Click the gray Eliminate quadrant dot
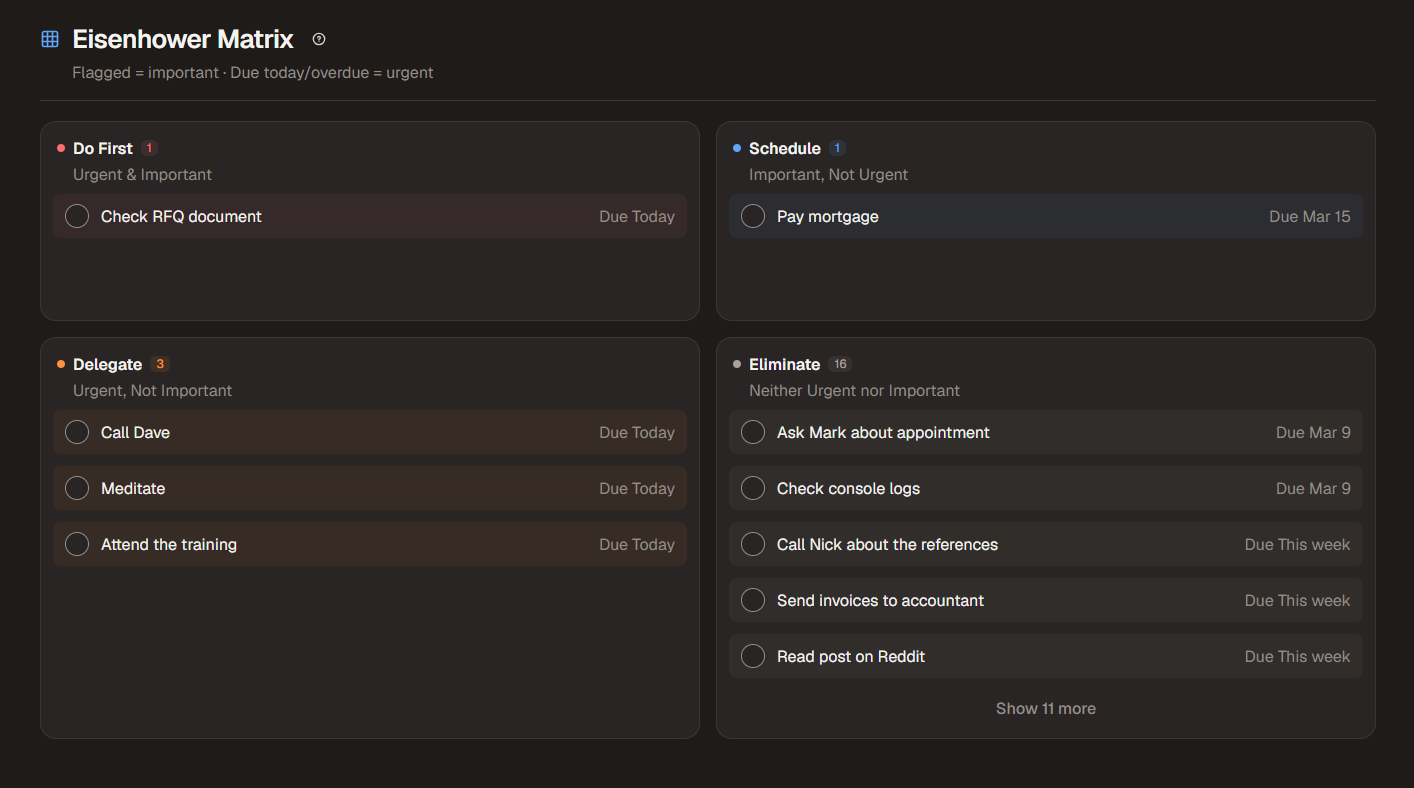This screenshot has height=788, width=1414. coord(737,364)
